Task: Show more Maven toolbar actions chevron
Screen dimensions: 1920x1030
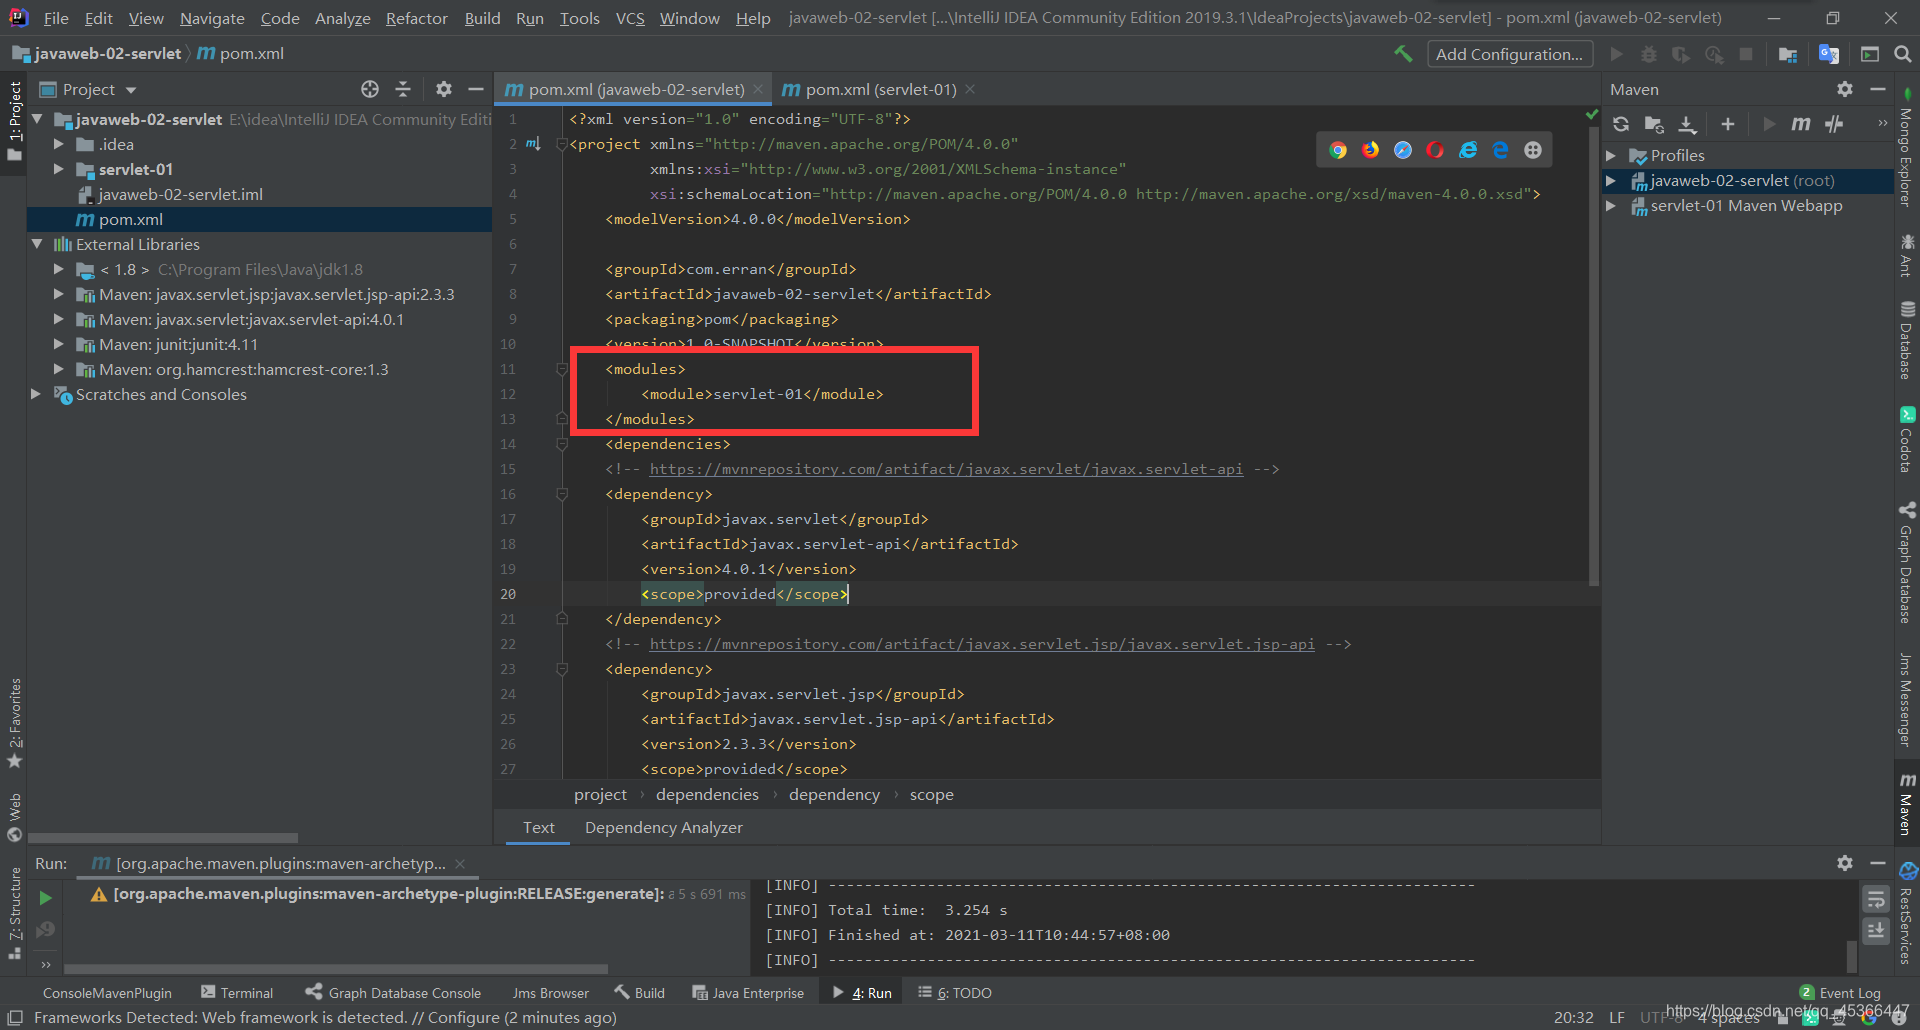Action: point(1882,124)
